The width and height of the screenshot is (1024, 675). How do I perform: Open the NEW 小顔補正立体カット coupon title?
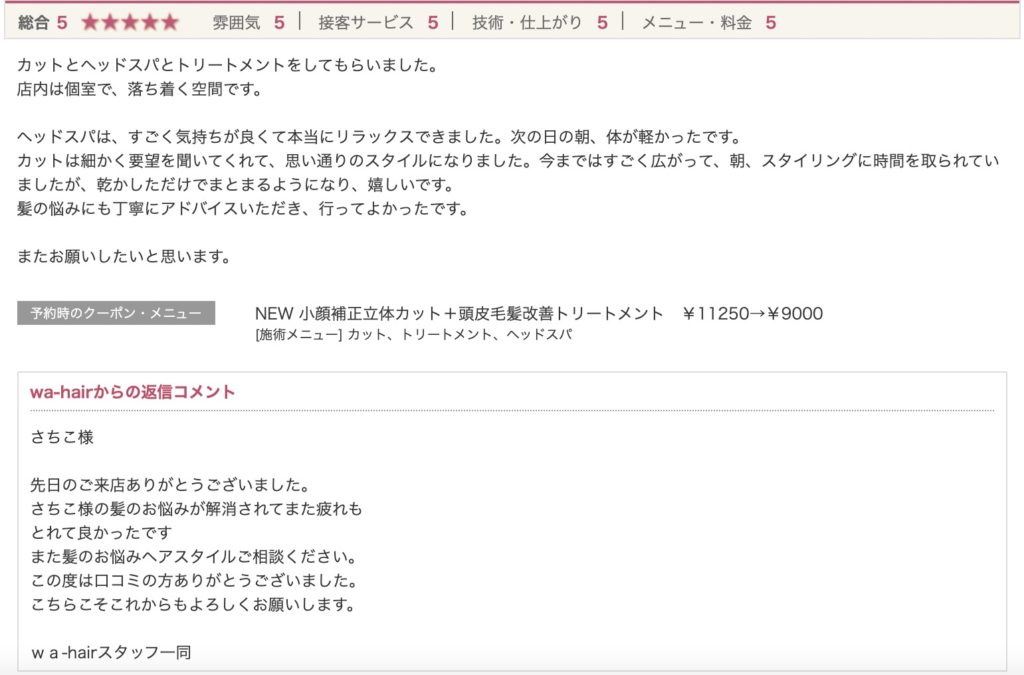click(459, 313)
